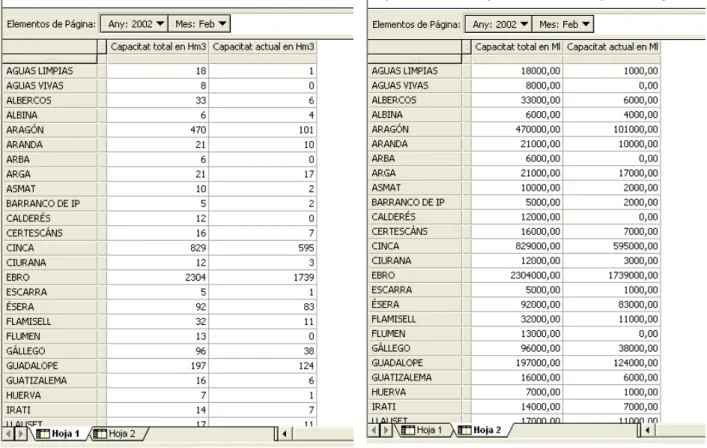Screen dimensions: 707x448
Task: Click Hoja 1 worksheet icon in right window
Action: [x=408, y=430]
